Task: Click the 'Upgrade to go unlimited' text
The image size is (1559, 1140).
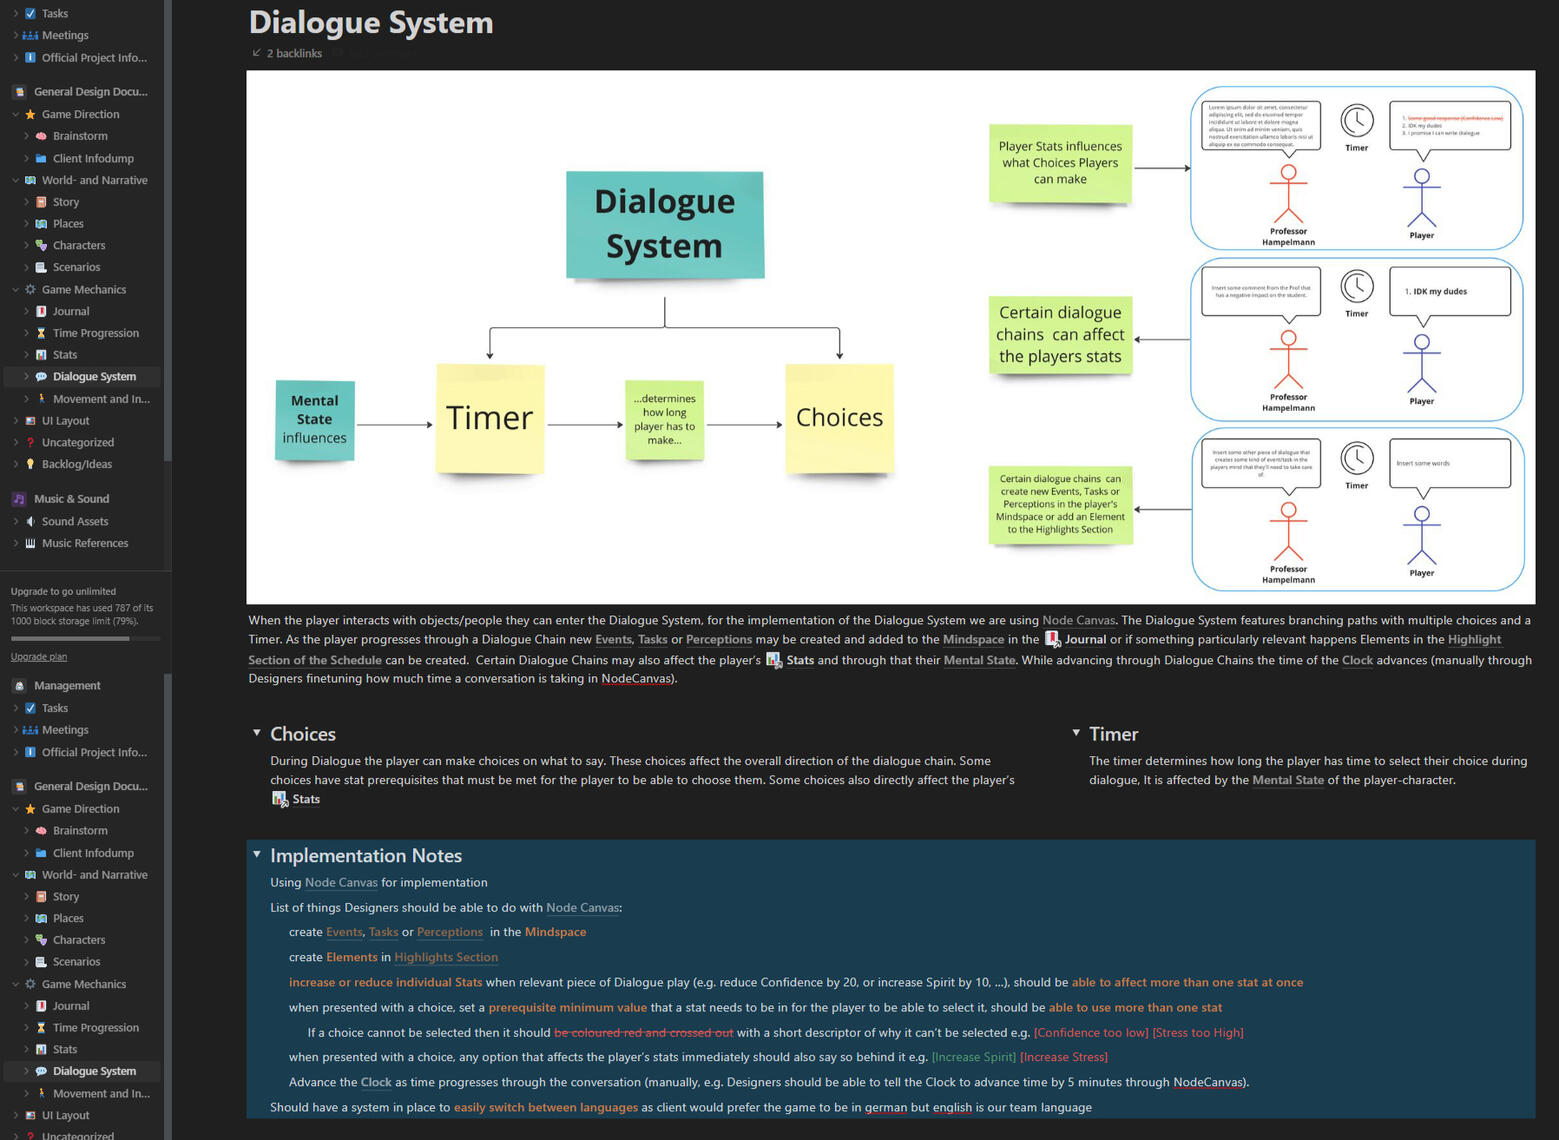Action: [63, 591]
